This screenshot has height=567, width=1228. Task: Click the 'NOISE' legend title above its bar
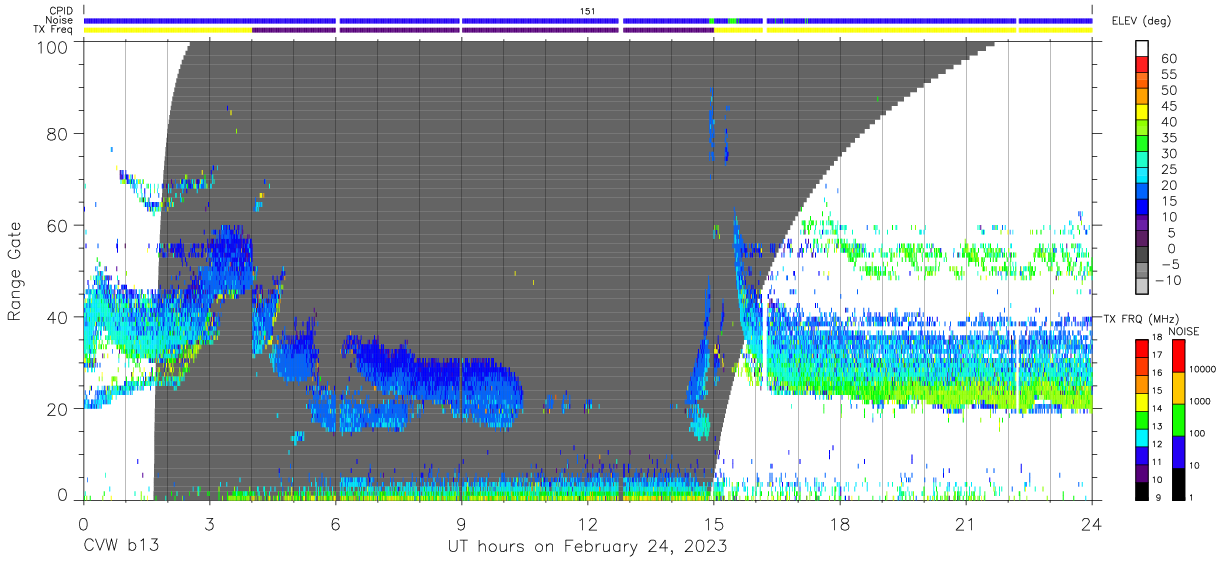click(1184, 331)
